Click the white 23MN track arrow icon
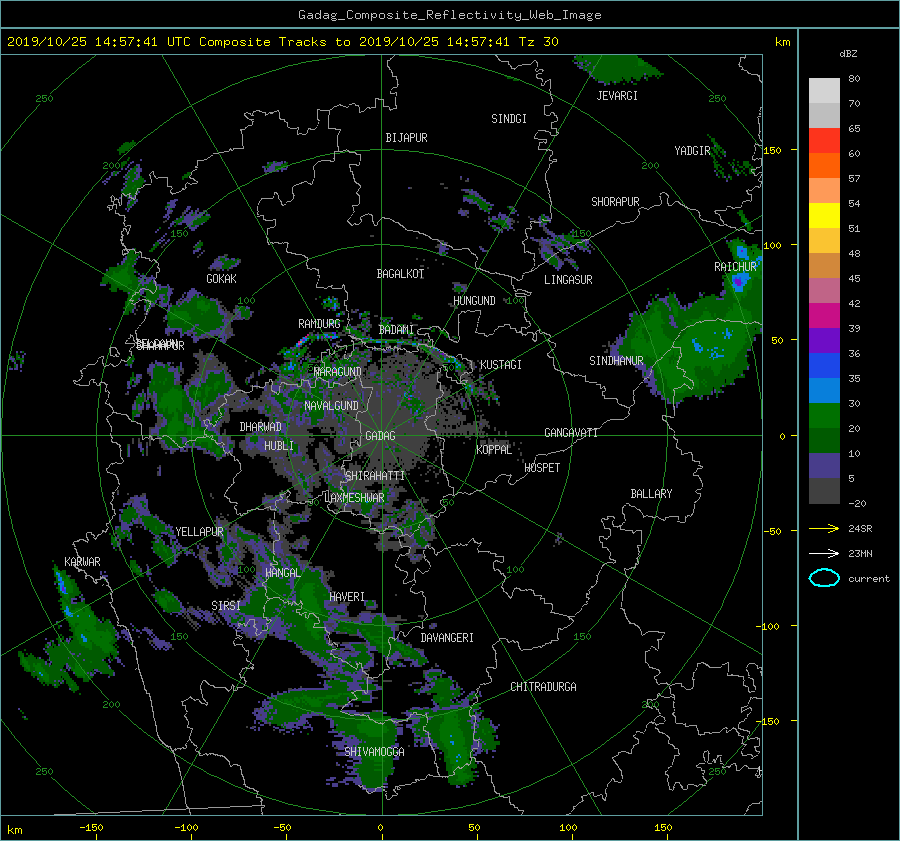This screenshot has width=900, height=841. click(824, 553)
